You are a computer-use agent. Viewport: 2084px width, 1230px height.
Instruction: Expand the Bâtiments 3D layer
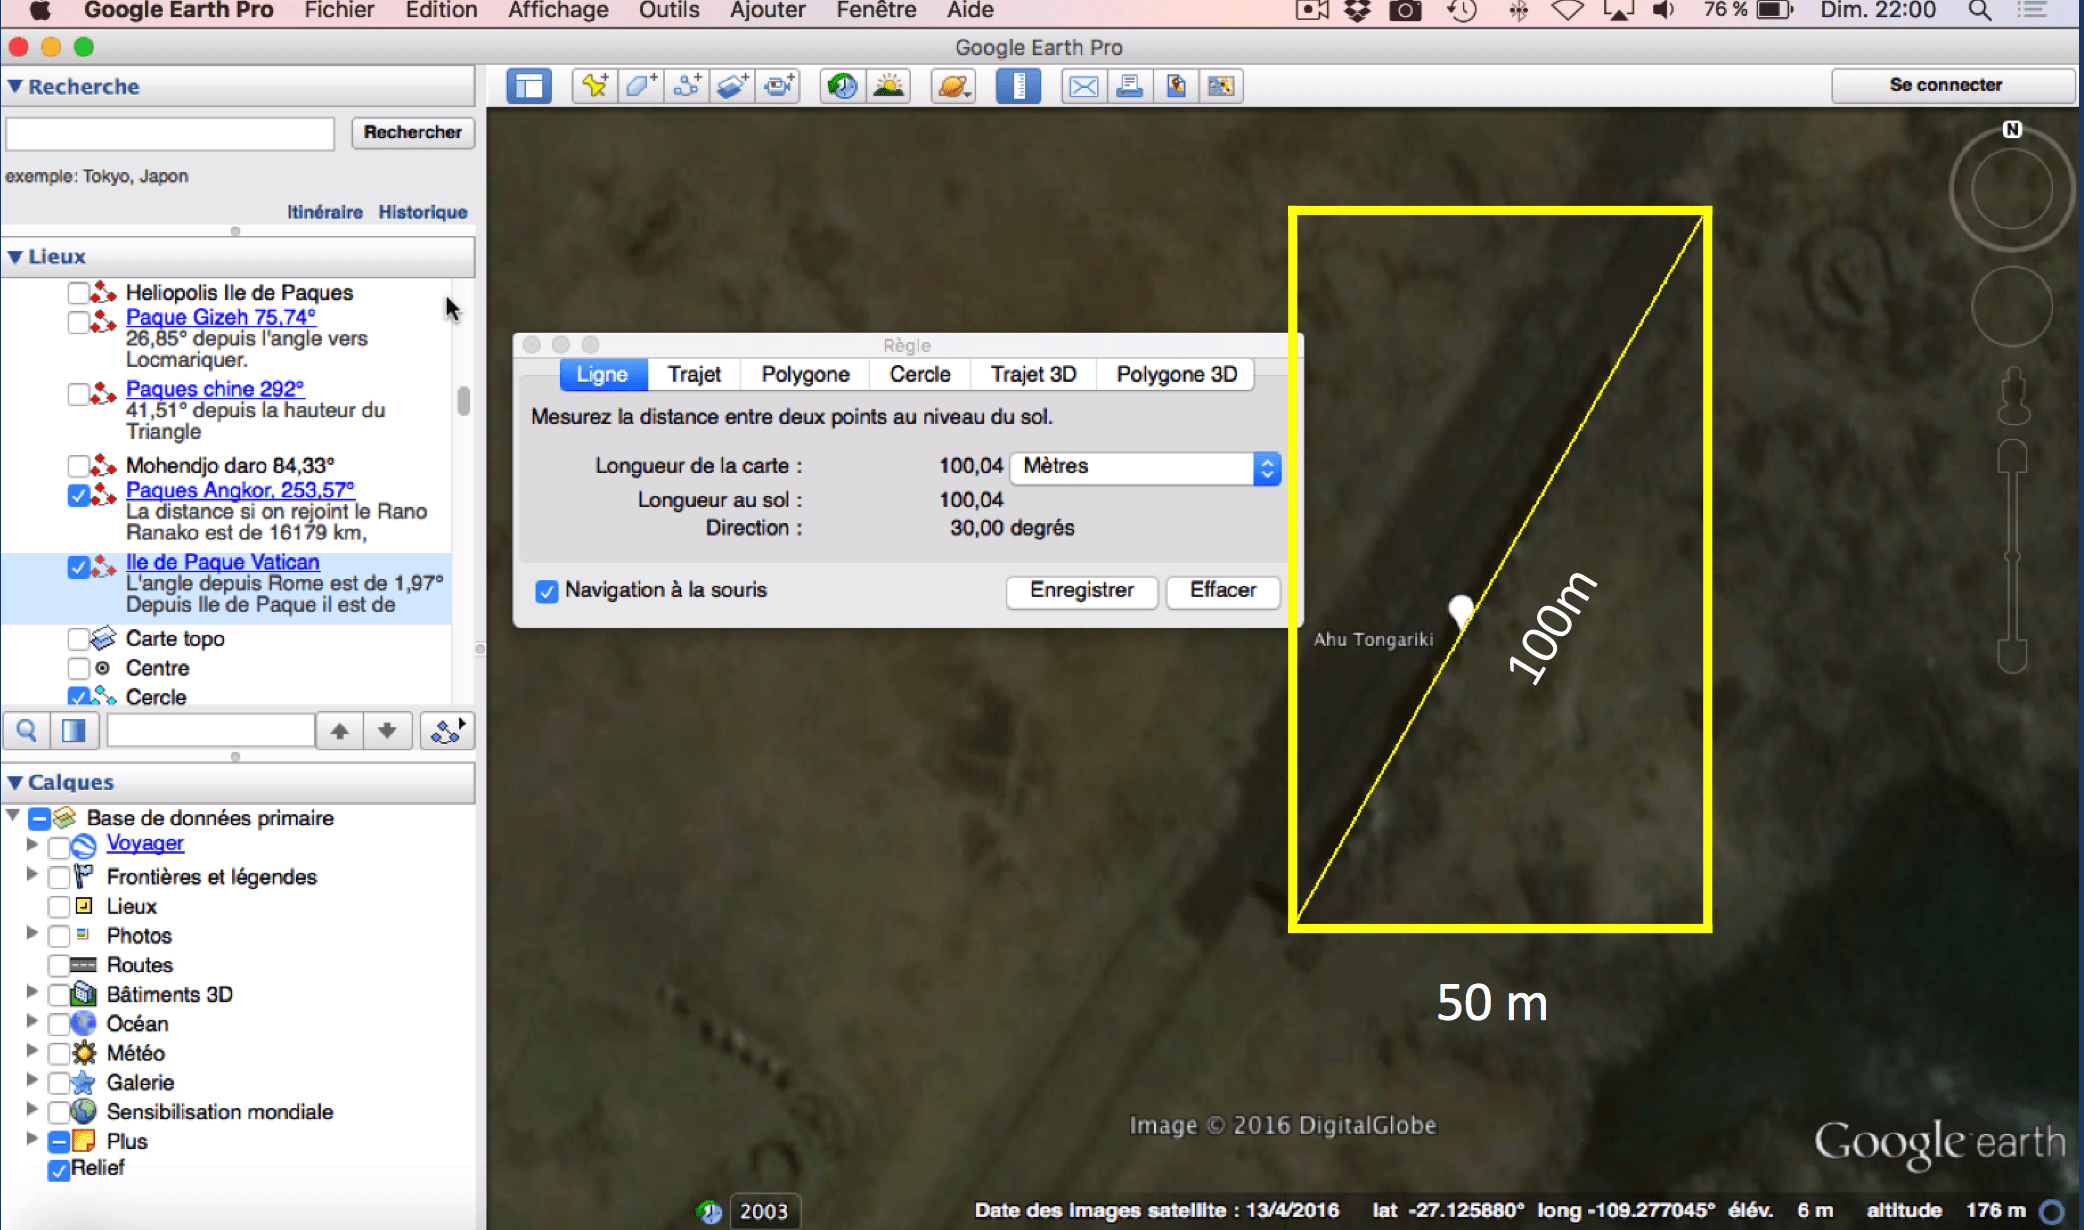pos(32,992)
